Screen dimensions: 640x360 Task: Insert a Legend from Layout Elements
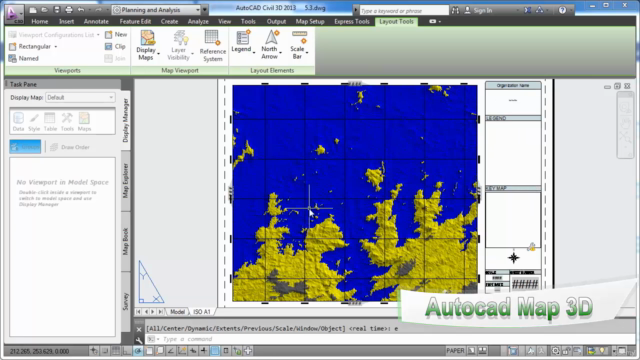tap(242, 41)
